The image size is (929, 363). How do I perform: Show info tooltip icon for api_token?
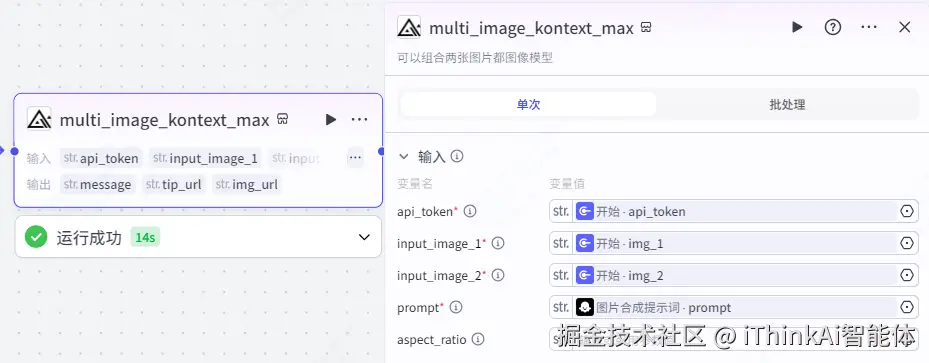(x=470, y=211)
